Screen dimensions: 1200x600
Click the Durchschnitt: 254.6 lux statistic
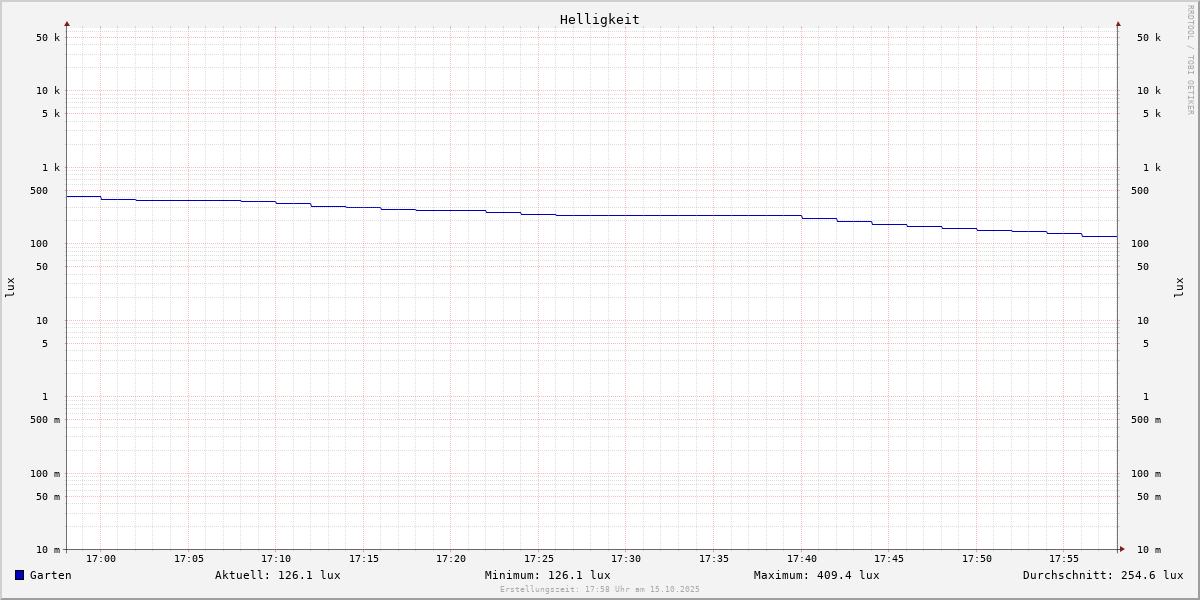[x=1102, y=575]
